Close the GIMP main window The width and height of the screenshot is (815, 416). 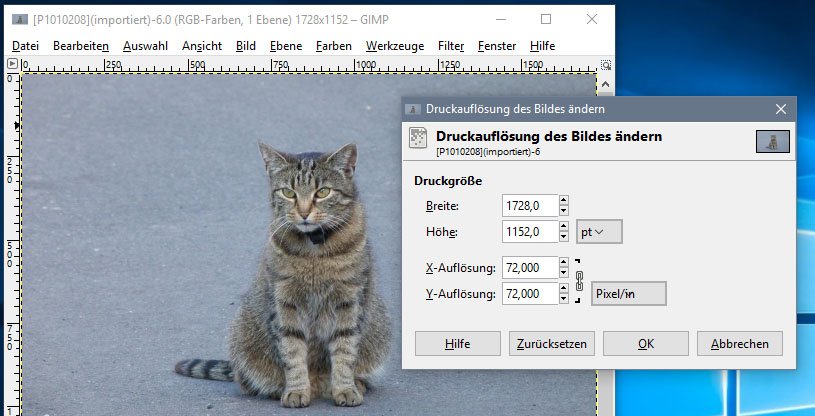click(591, 19)
